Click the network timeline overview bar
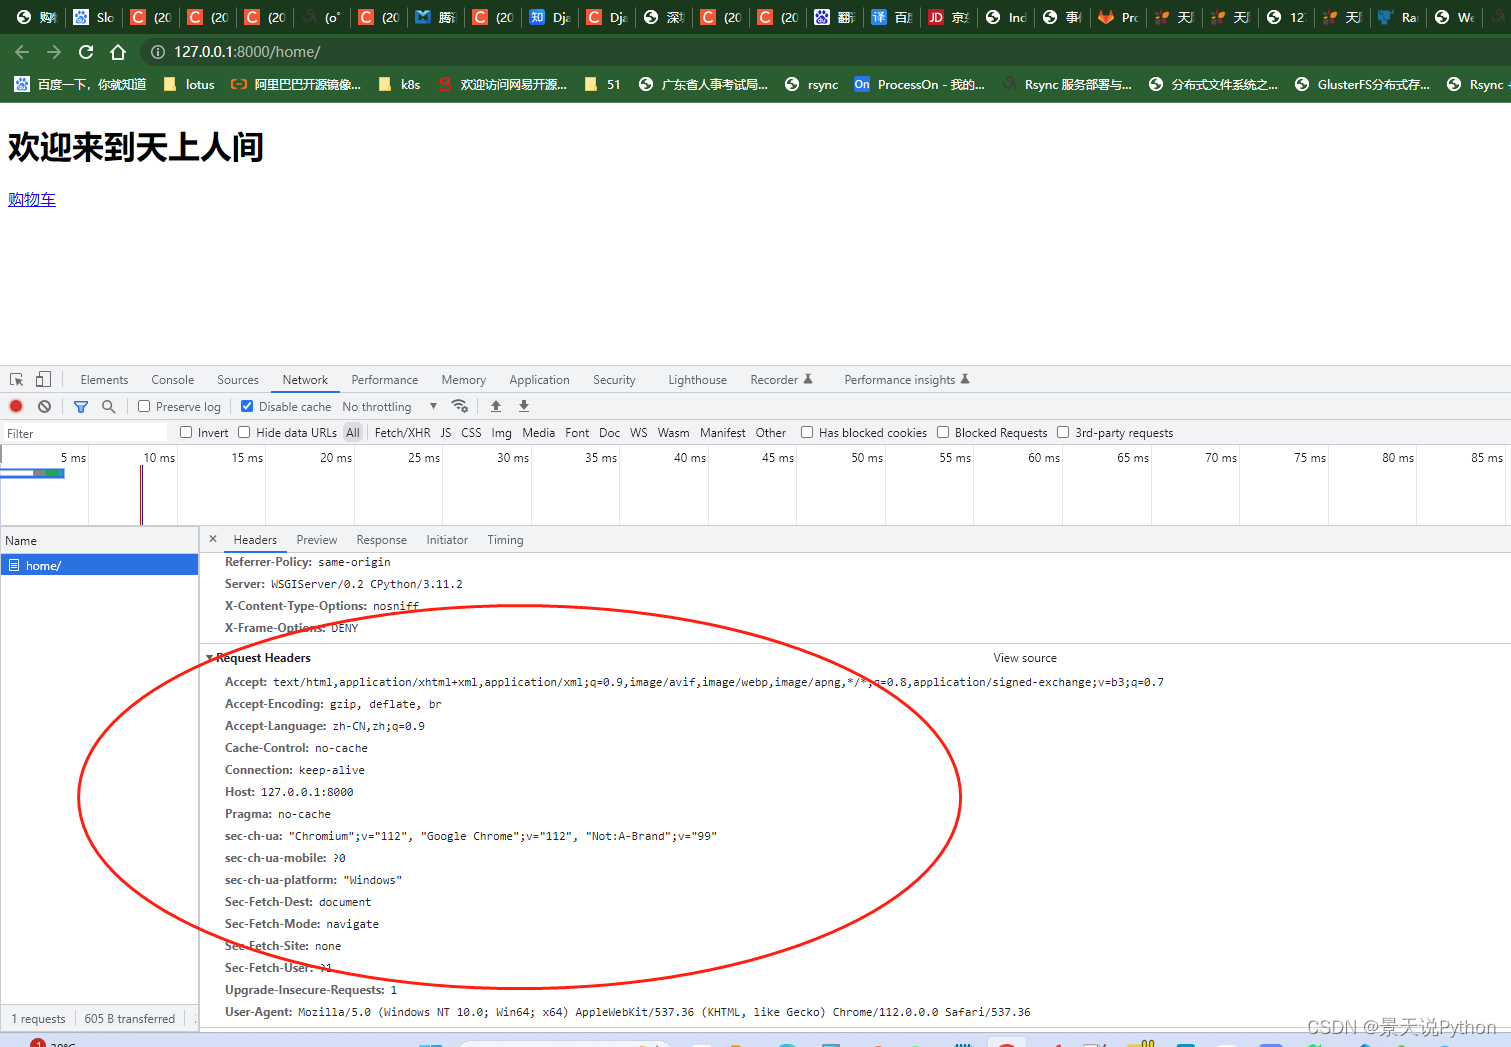The width and height of the screenshot is (1511, 1047). pos(755,485)
